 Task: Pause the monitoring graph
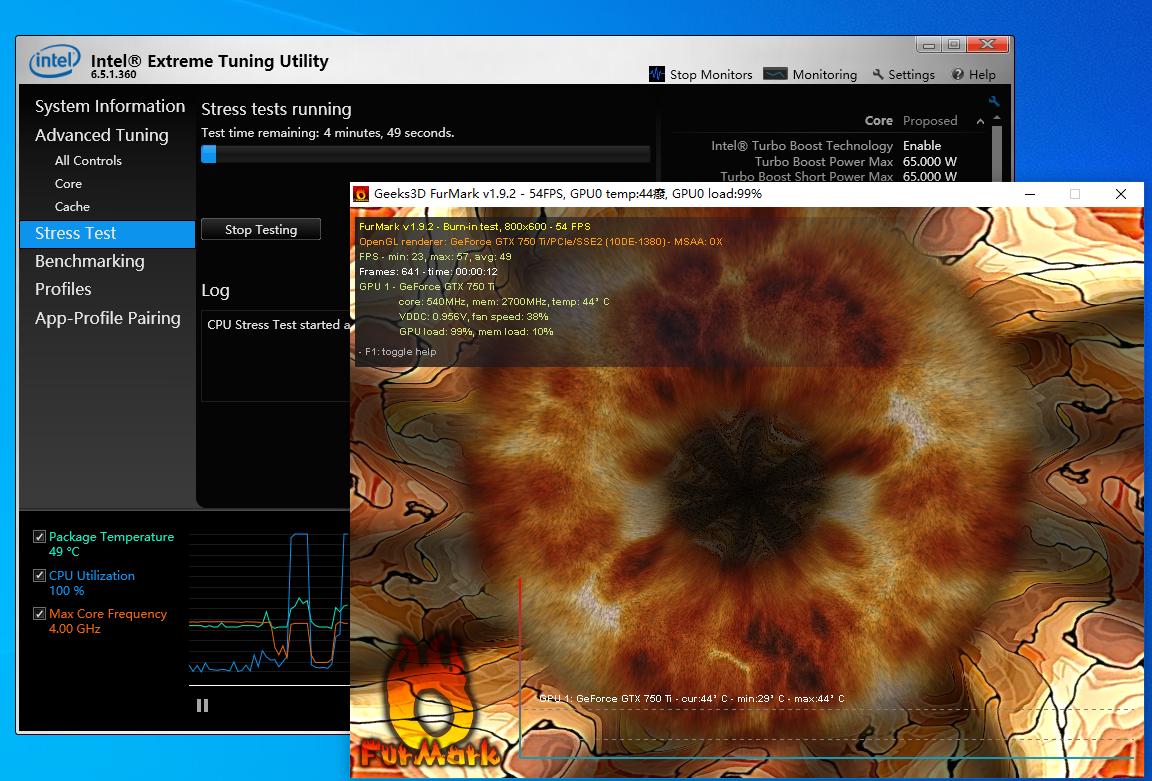202,705
